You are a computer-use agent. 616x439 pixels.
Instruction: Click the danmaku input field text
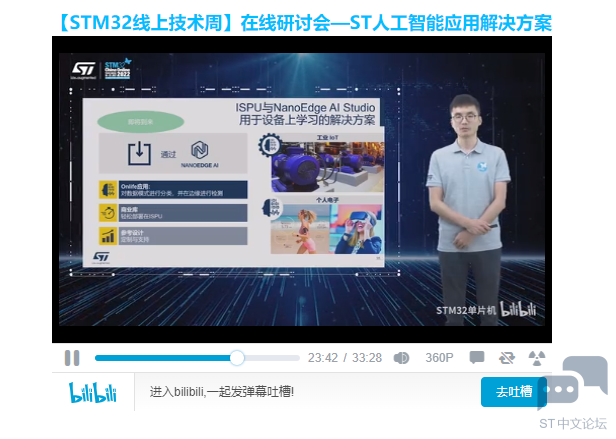(222, 392)
